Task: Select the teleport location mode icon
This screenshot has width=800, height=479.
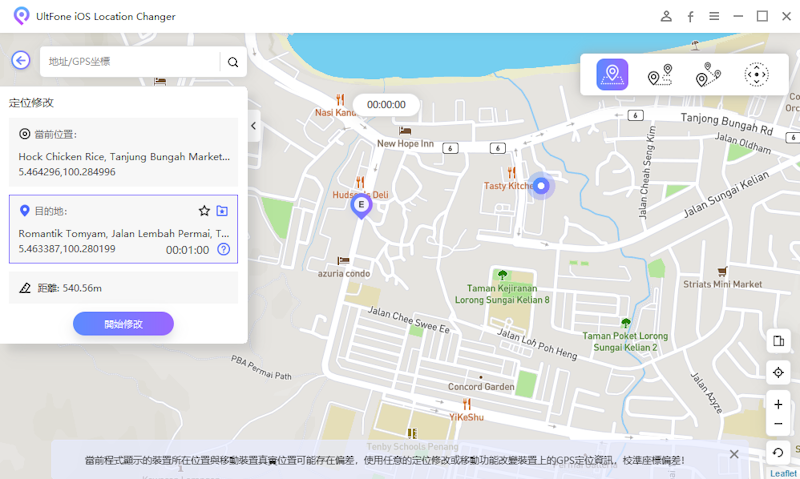Action: (x=612, y=75)
